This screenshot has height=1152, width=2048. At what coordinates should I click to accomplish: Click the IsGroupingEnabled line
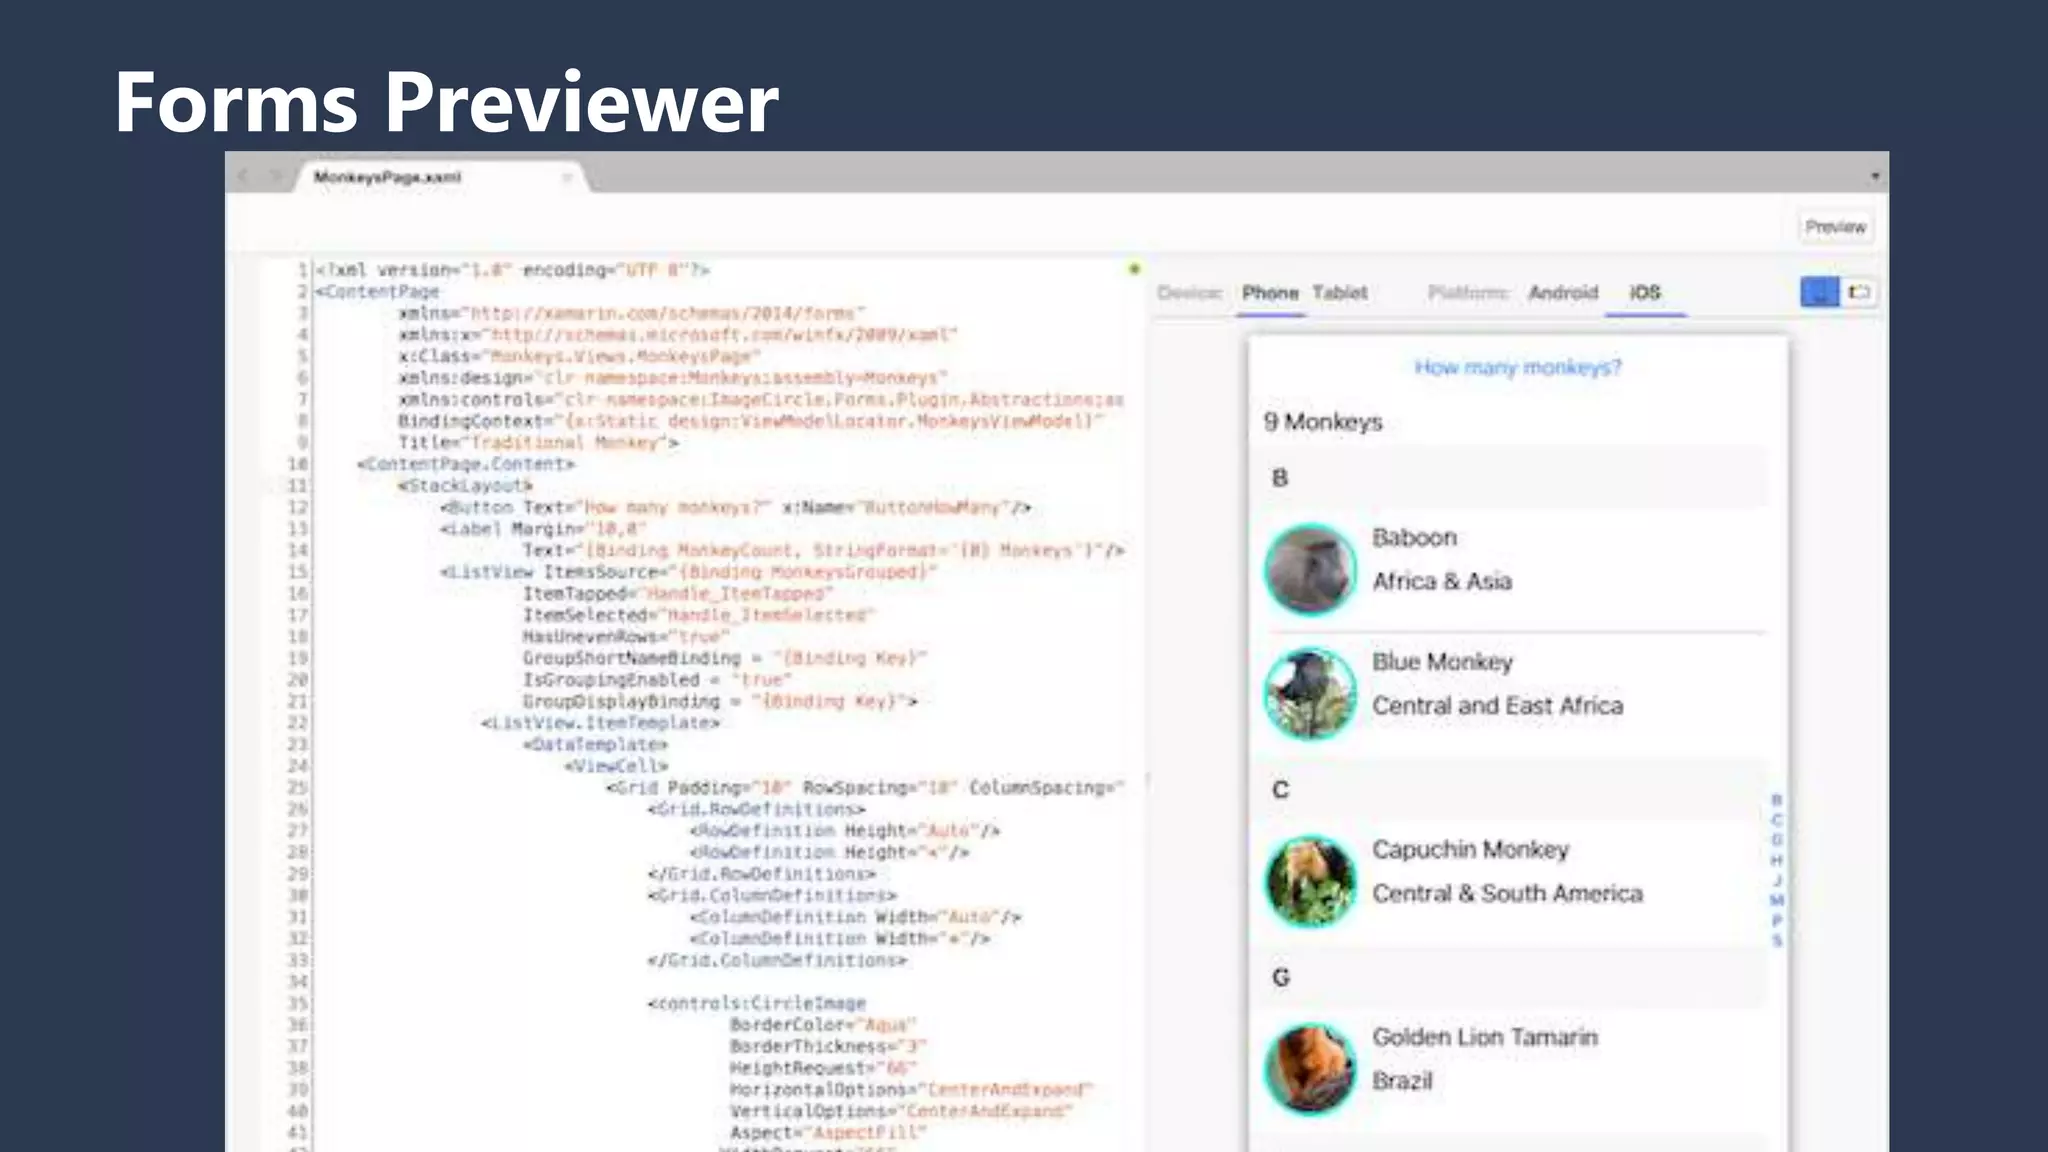click(657, 680)
